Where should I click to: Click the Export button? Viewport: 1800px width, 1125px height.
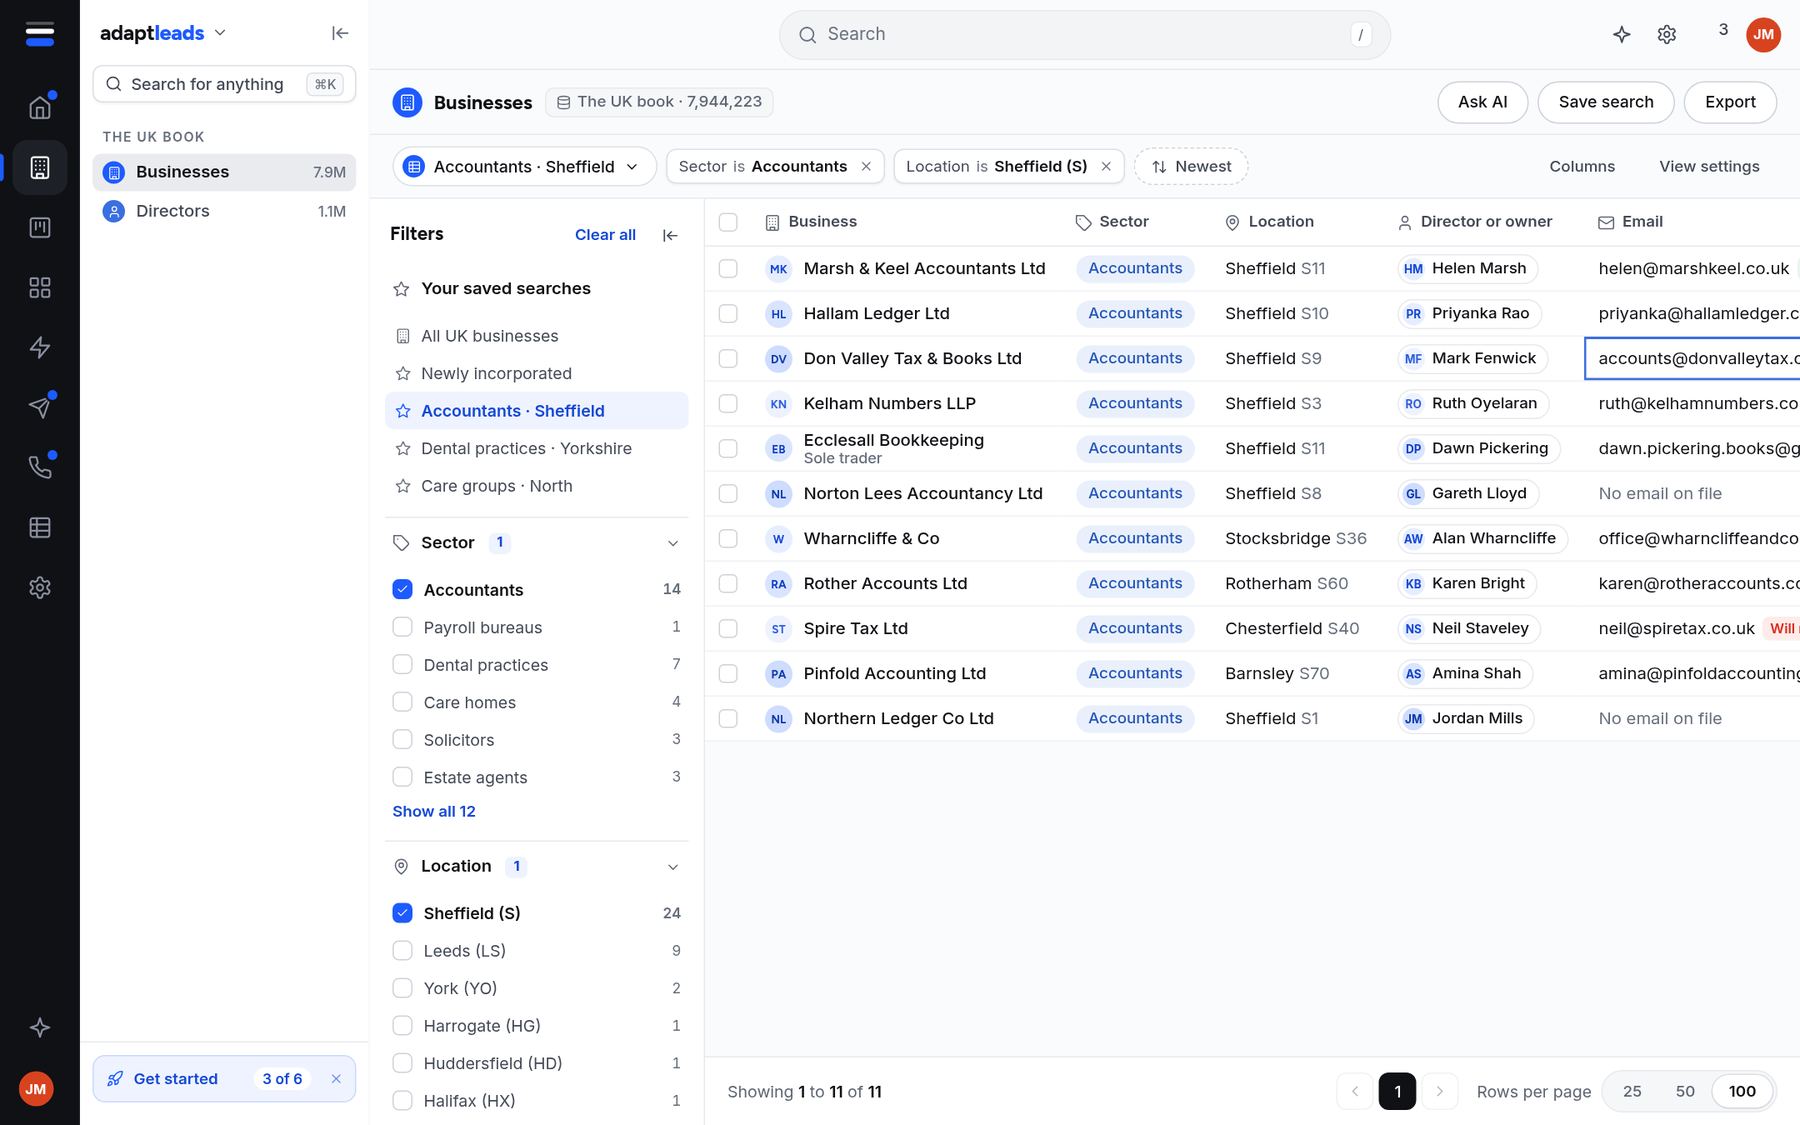click(1730, 102)
